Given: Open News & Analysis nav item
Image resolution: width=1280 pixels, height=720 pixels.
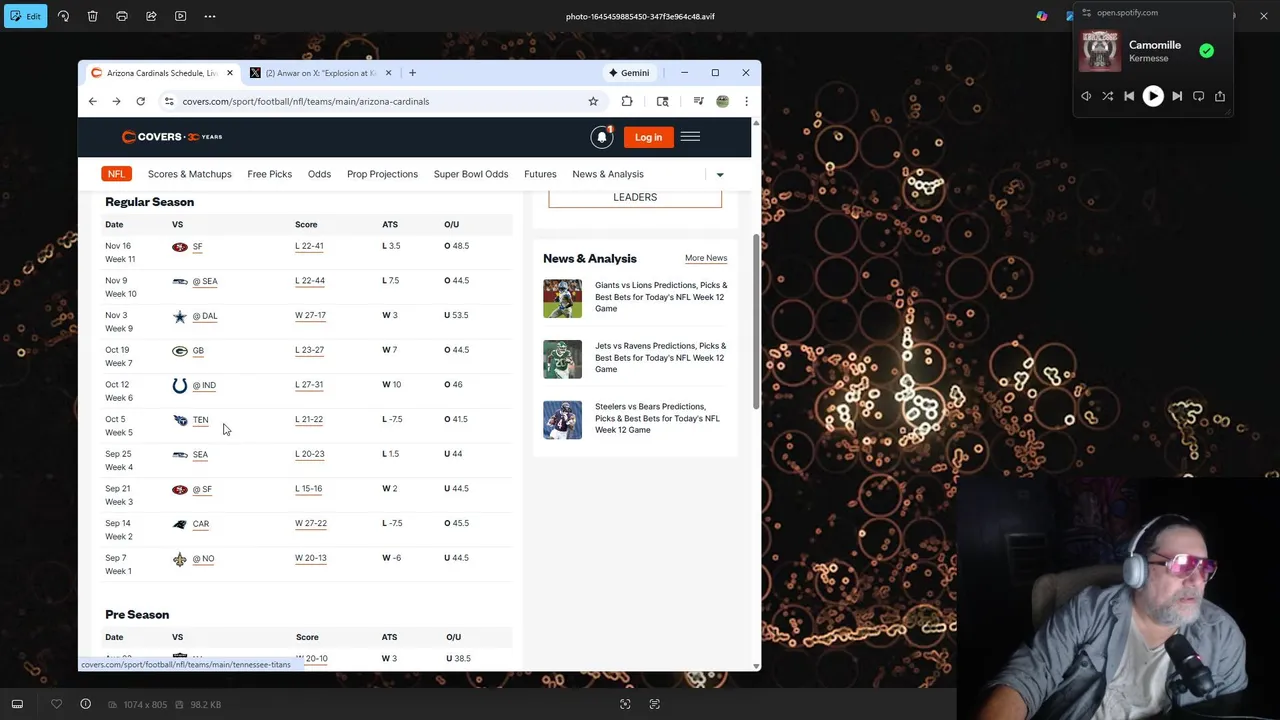Looking at the screenshot, I should point(608,174).
